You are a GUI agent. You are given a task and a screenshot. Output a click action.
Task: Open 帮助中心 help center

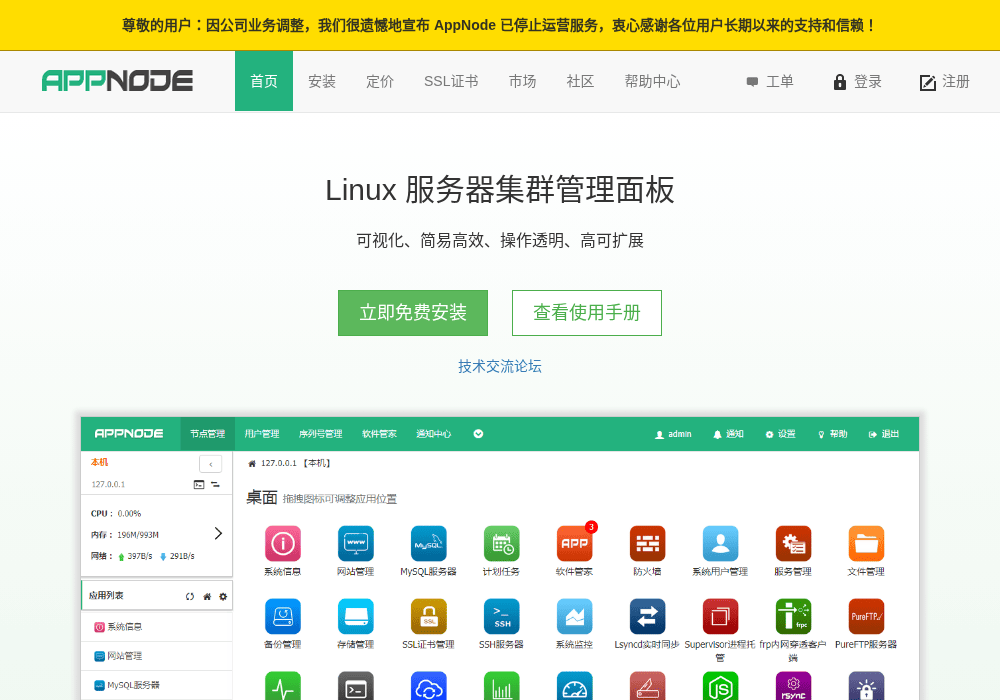tap(652, 82)
